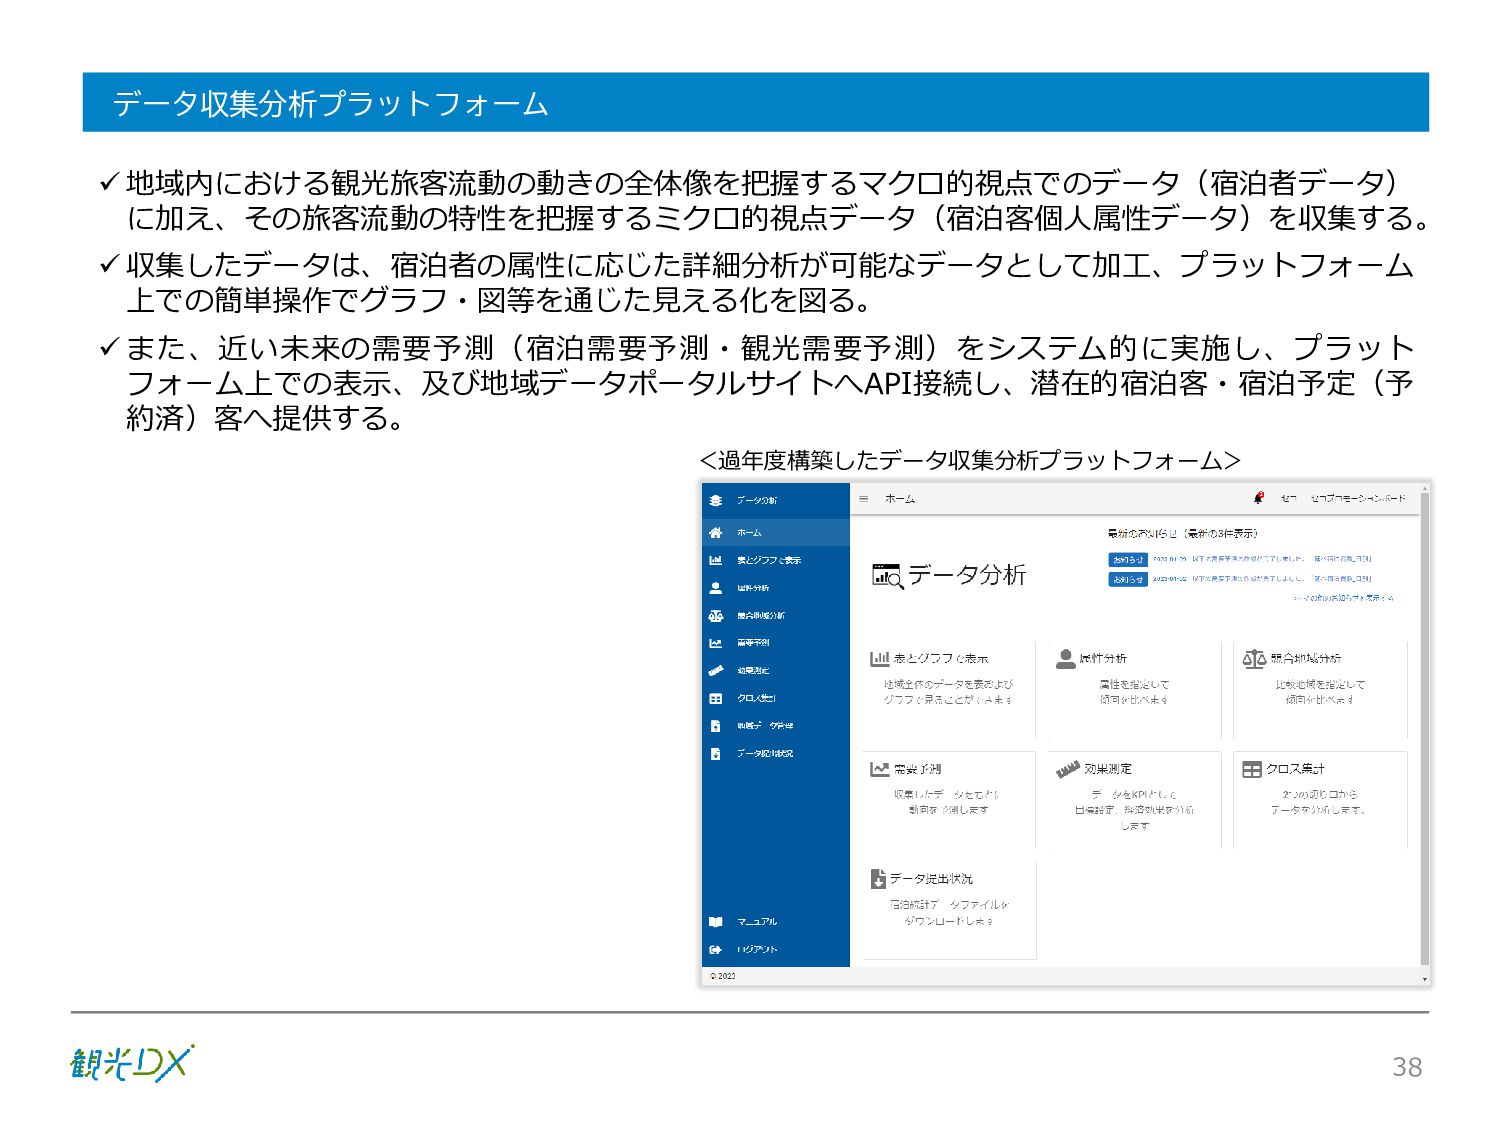Open the first notice link text
This screenshot has height=1125, width=1500.
tap(1262, 560)
